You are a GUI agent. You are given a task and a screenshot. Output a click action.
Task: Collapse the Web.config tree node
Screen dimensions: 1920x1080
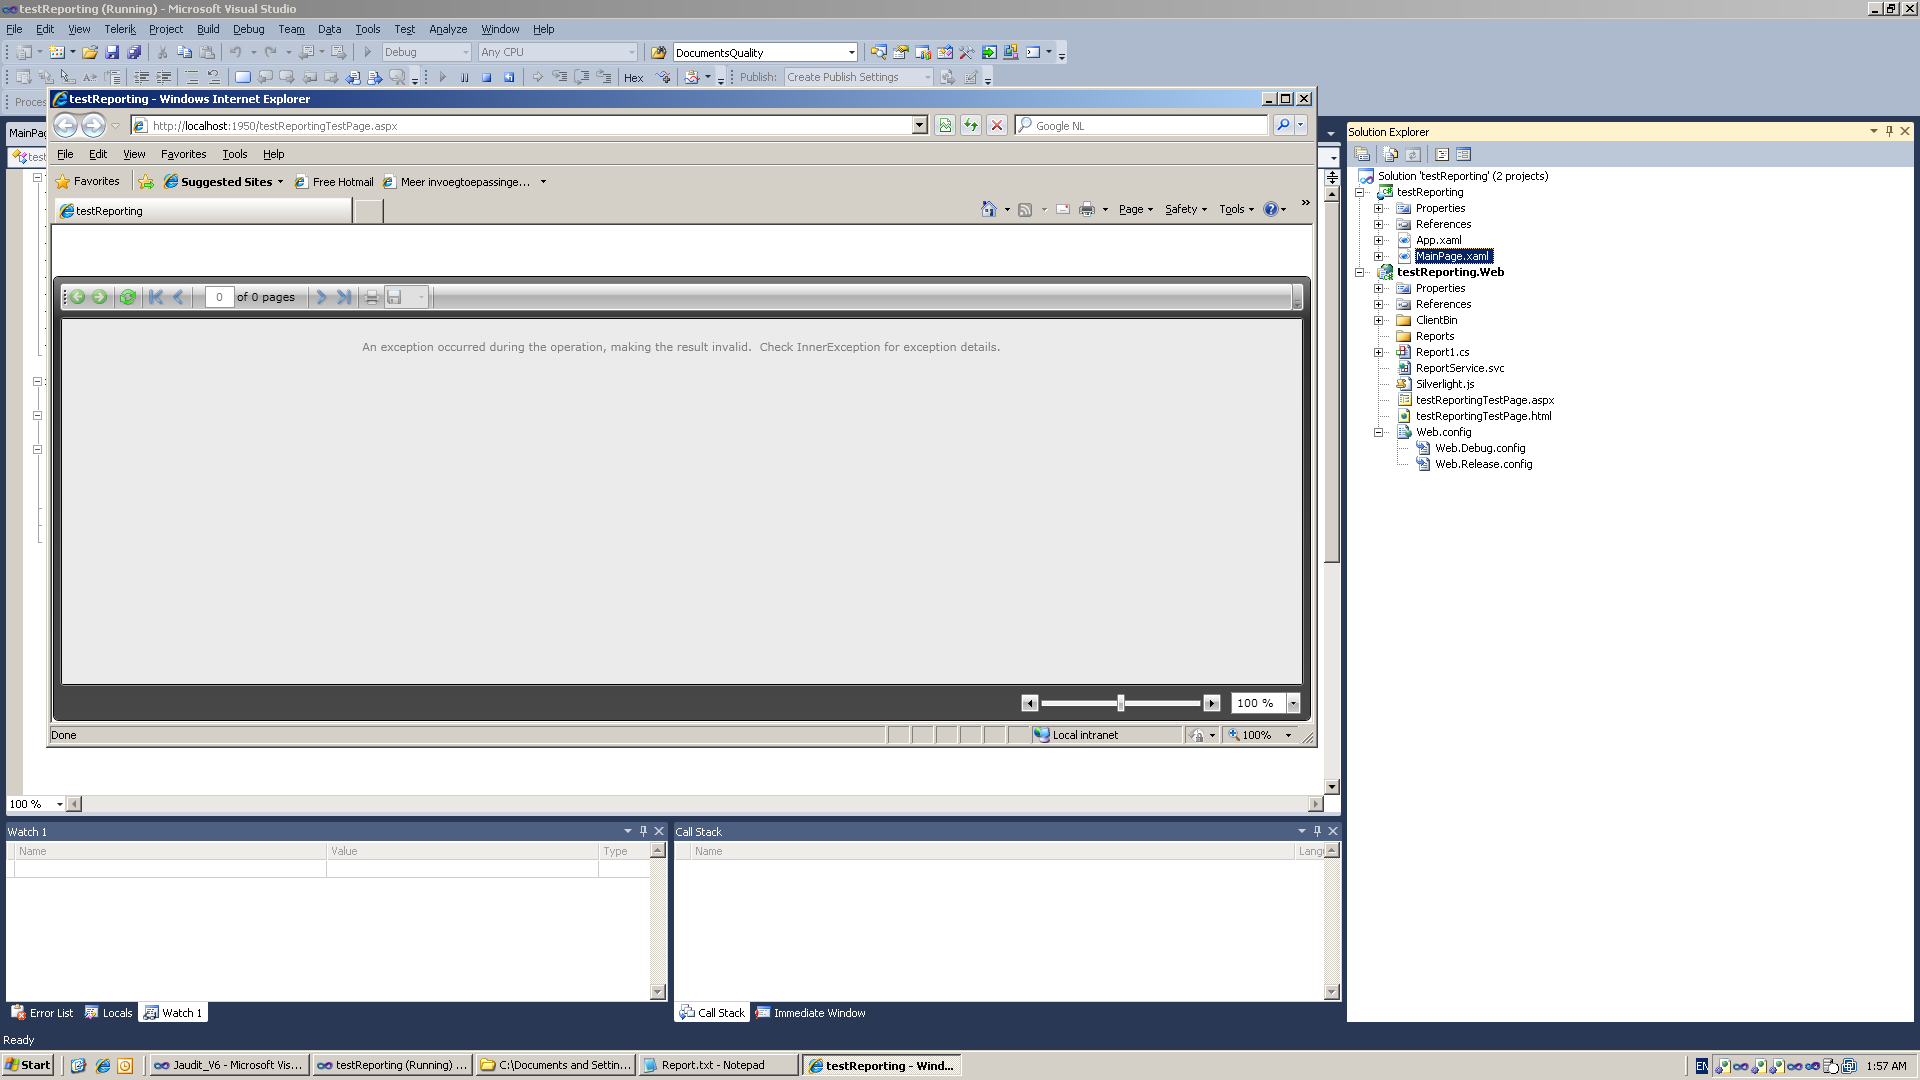pyautogui.click(x=1378, y=432)
